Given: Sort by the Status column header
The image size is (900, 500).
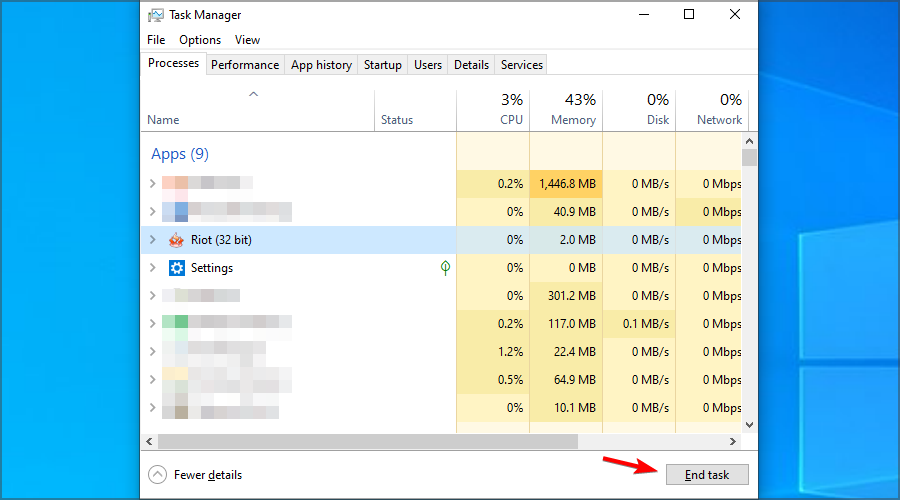Looking at the screenshot, I should [x=416, y=111].
